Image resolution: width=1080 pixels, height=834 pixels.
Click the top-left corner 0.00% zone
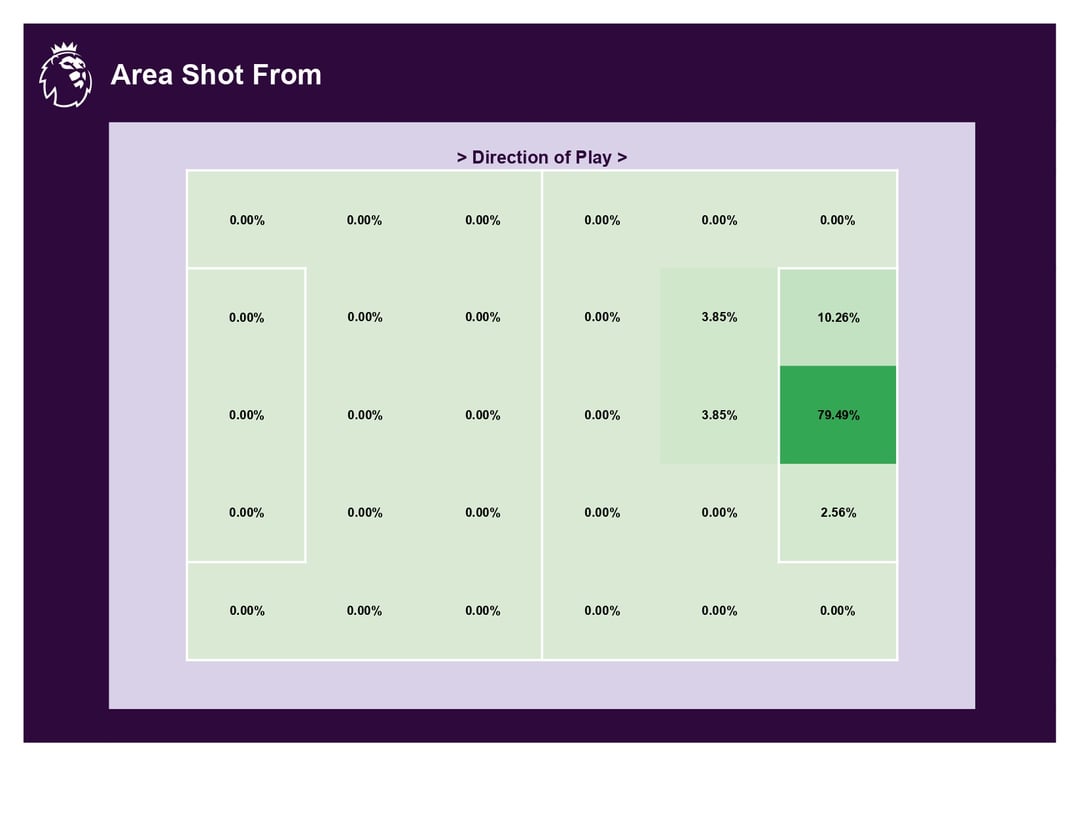[x=247, y=220]
